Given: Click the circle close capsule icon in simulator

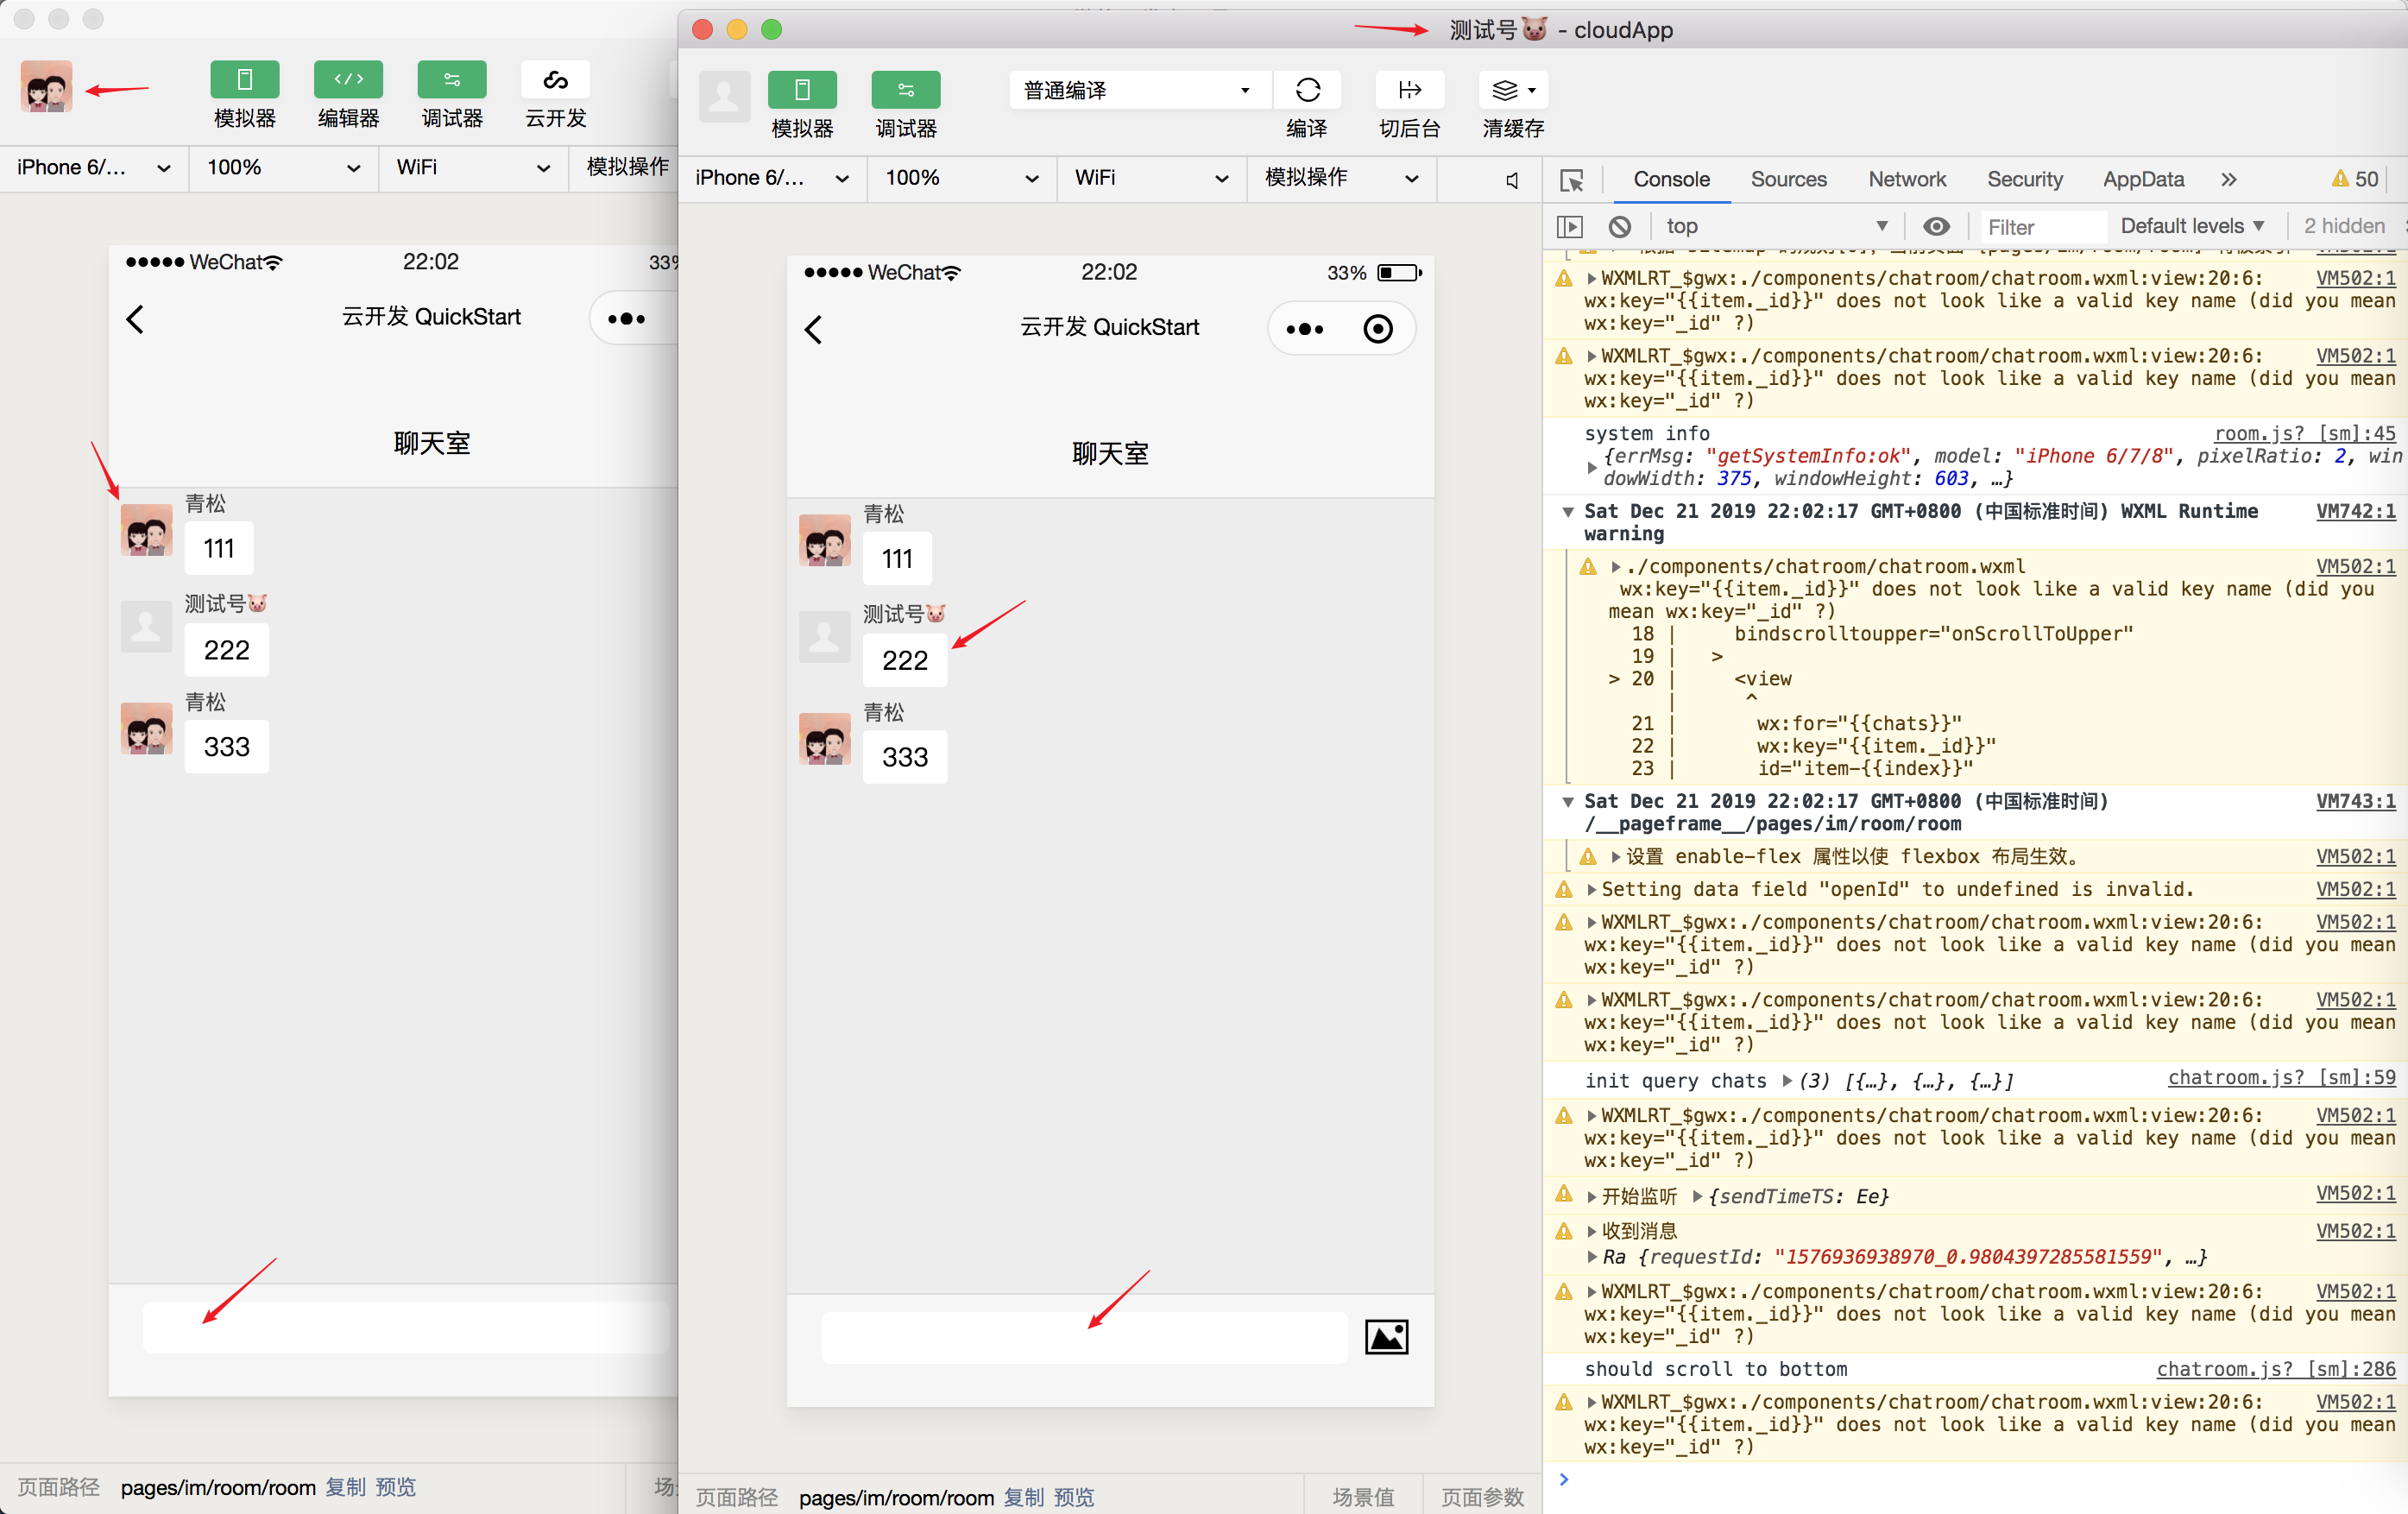Looking at the screenshot, I should 1378,329.
